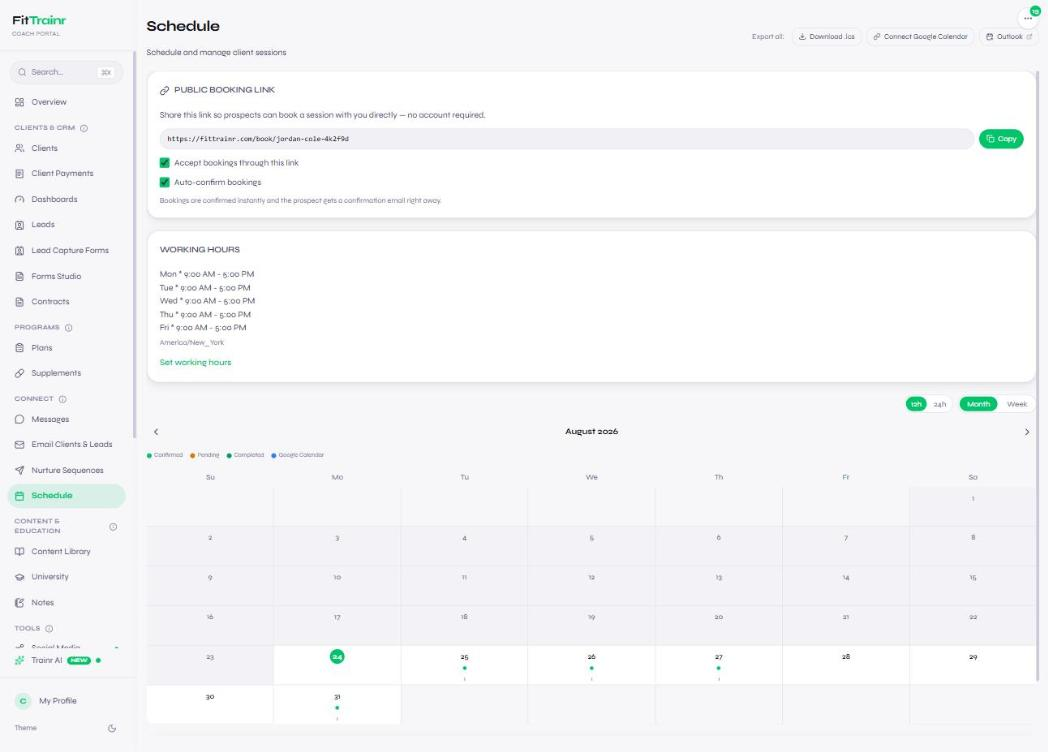Click the Content Library book icon
This screenshot has width=1048, height=752.
tap(19, 551)
